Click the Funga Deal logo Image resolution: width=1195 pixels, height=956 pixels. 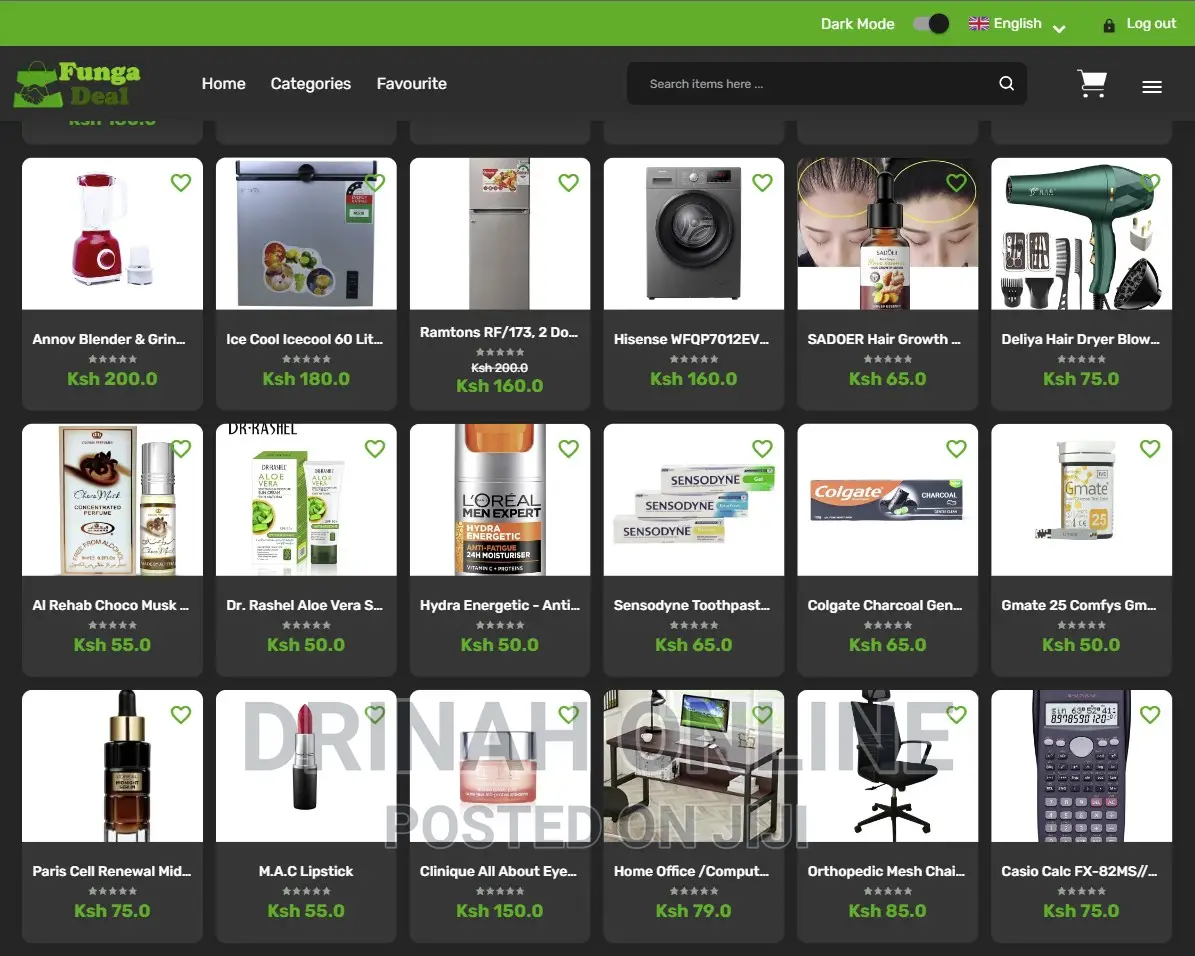coord(77,84)
